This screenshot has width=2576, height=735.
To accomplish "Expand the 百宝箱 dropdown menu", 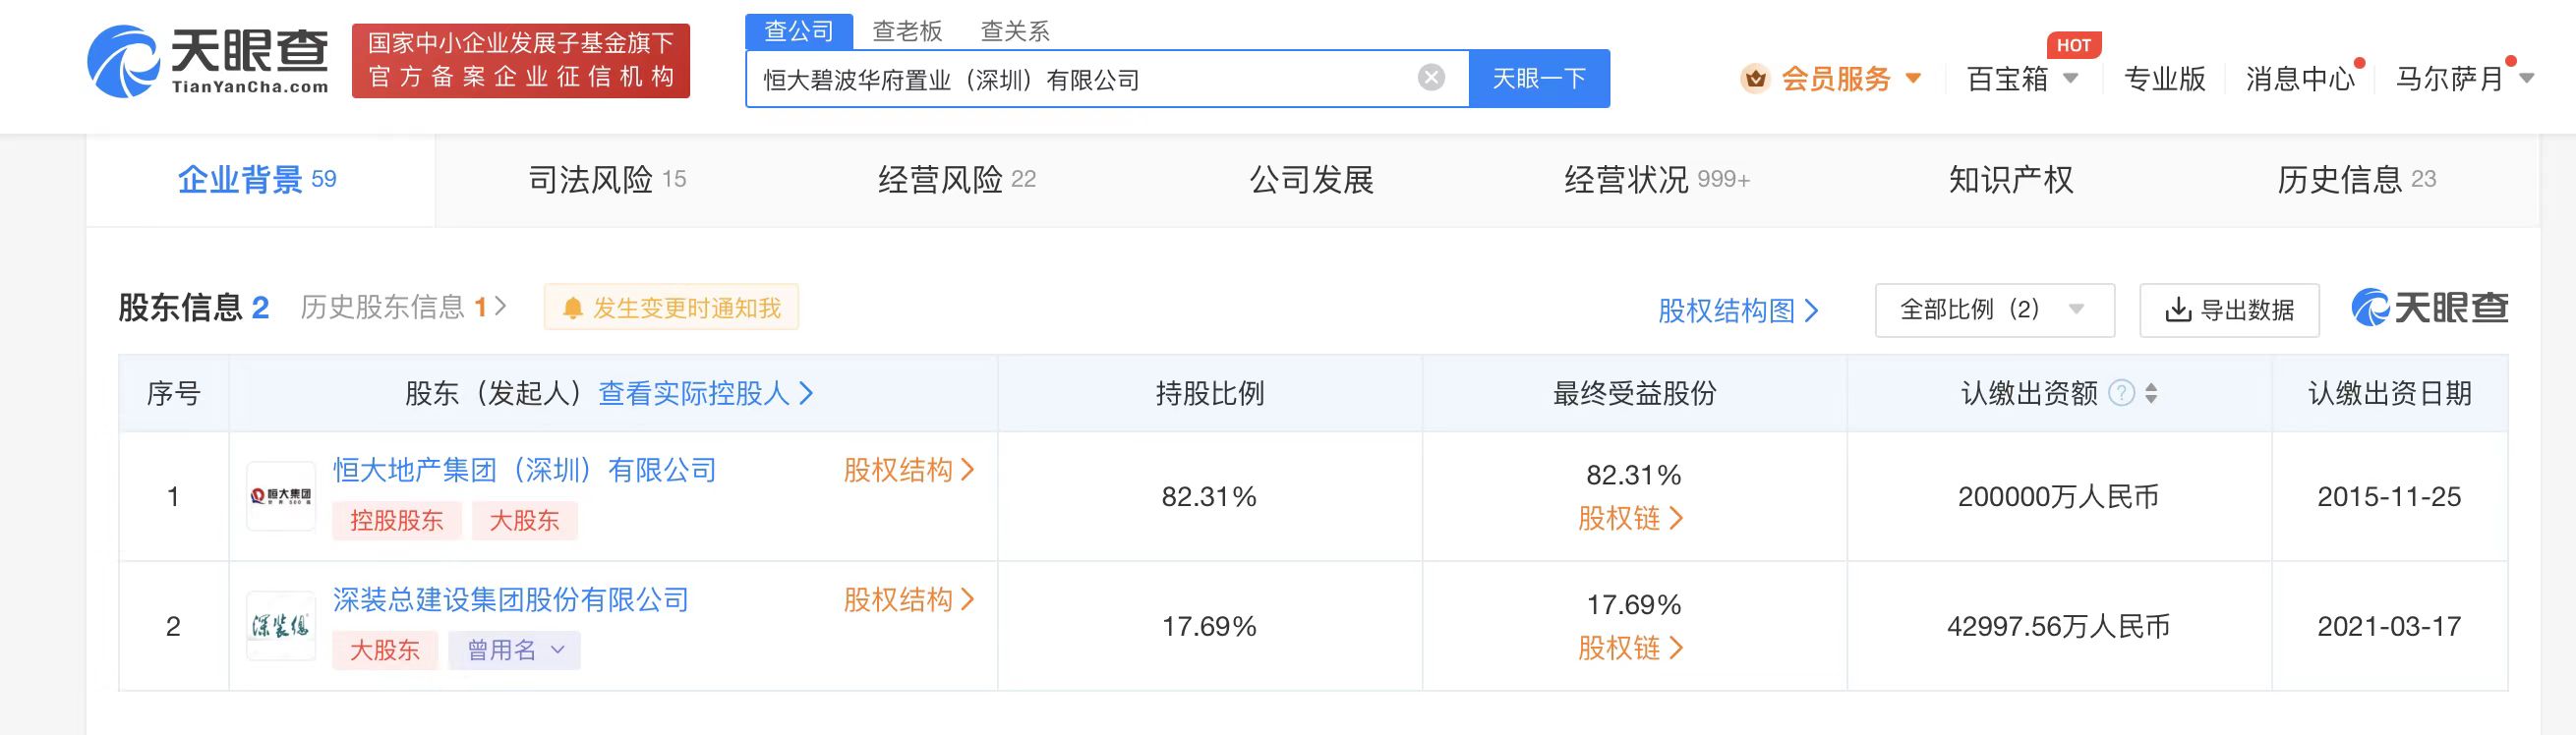I will [2071, 78].
